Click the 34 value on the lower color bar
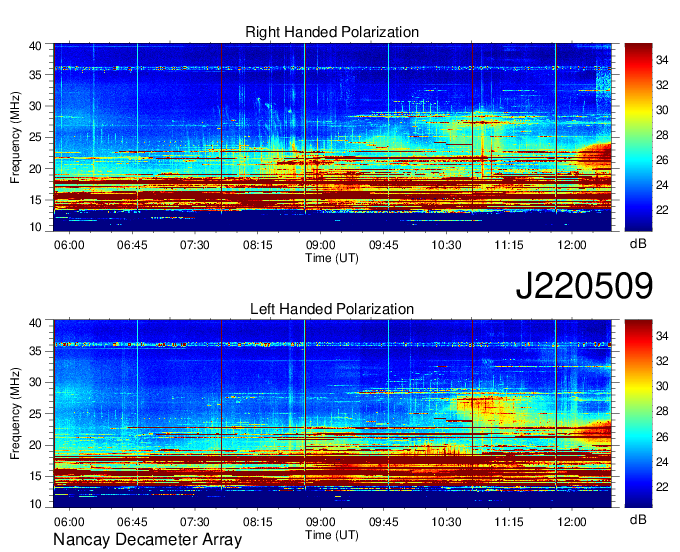 coord(662,336)
